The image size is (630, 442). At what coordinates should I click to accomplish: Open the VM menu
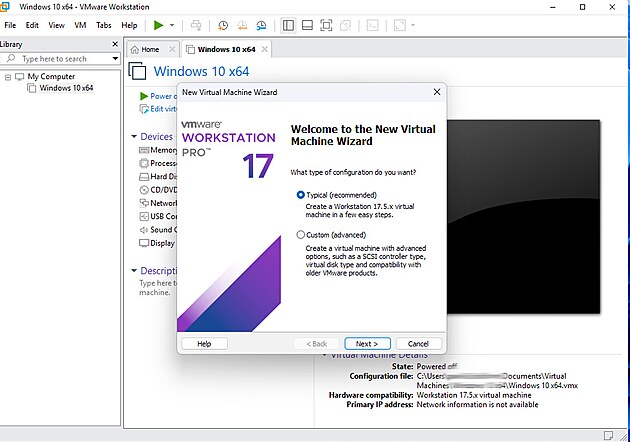coord(80,24)
